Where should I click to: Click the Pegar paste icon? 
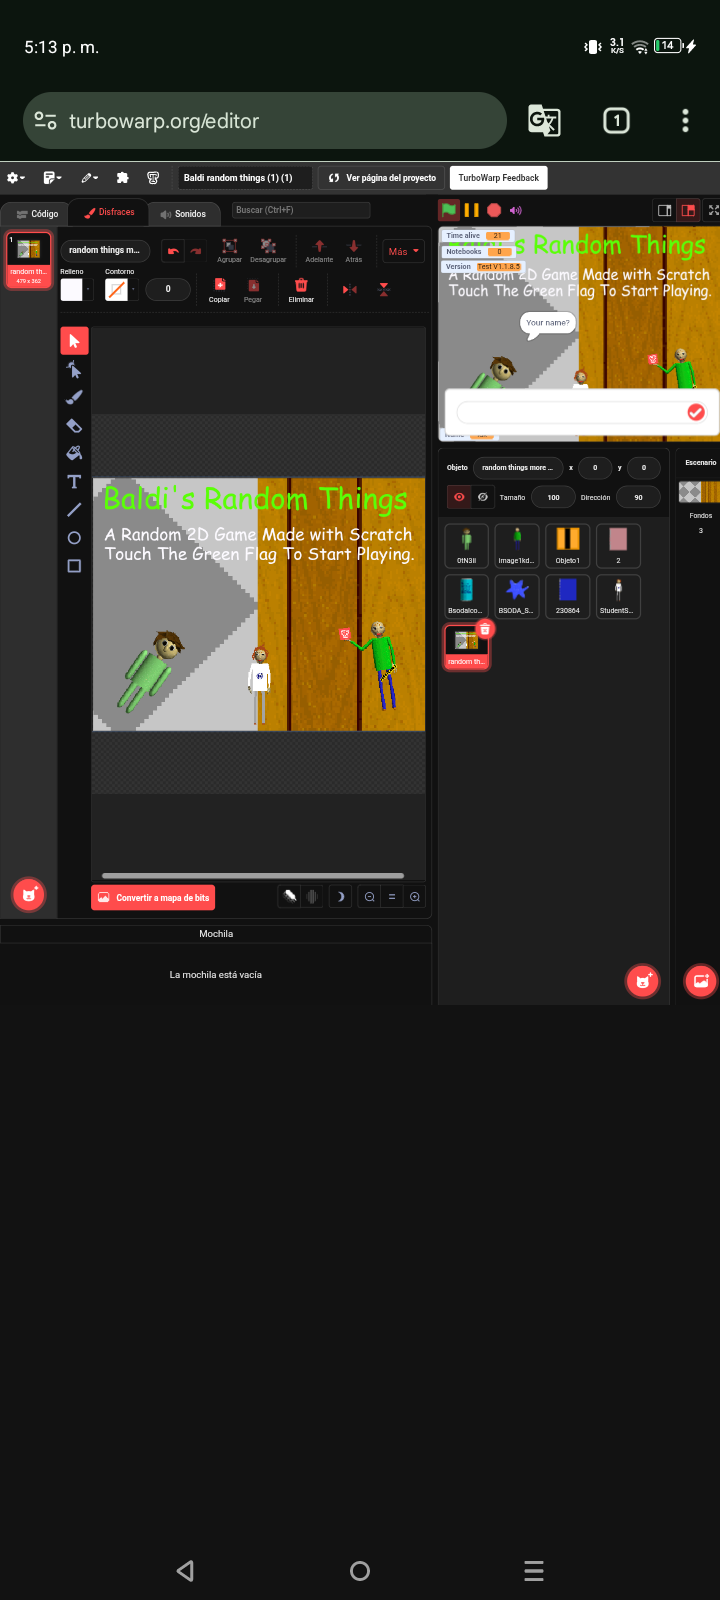pos(253,285)
